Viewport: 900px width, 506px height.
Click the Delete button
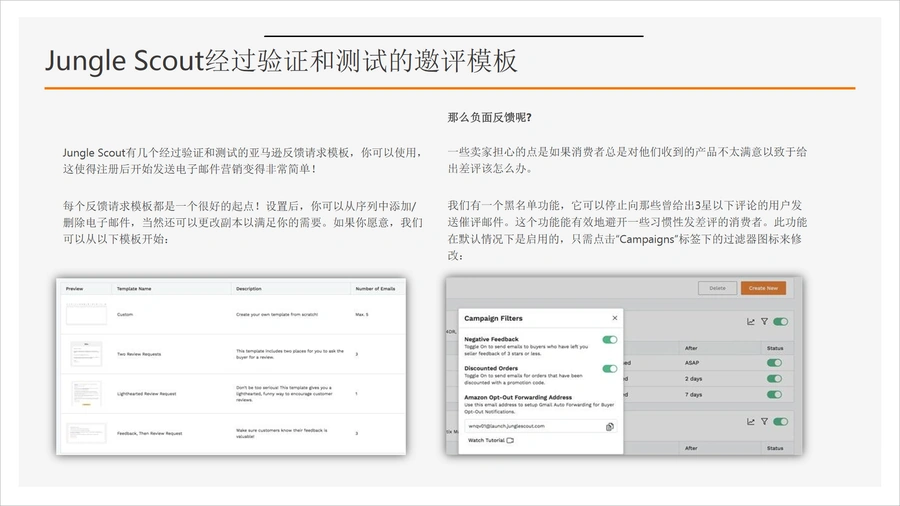click(717, 288)
